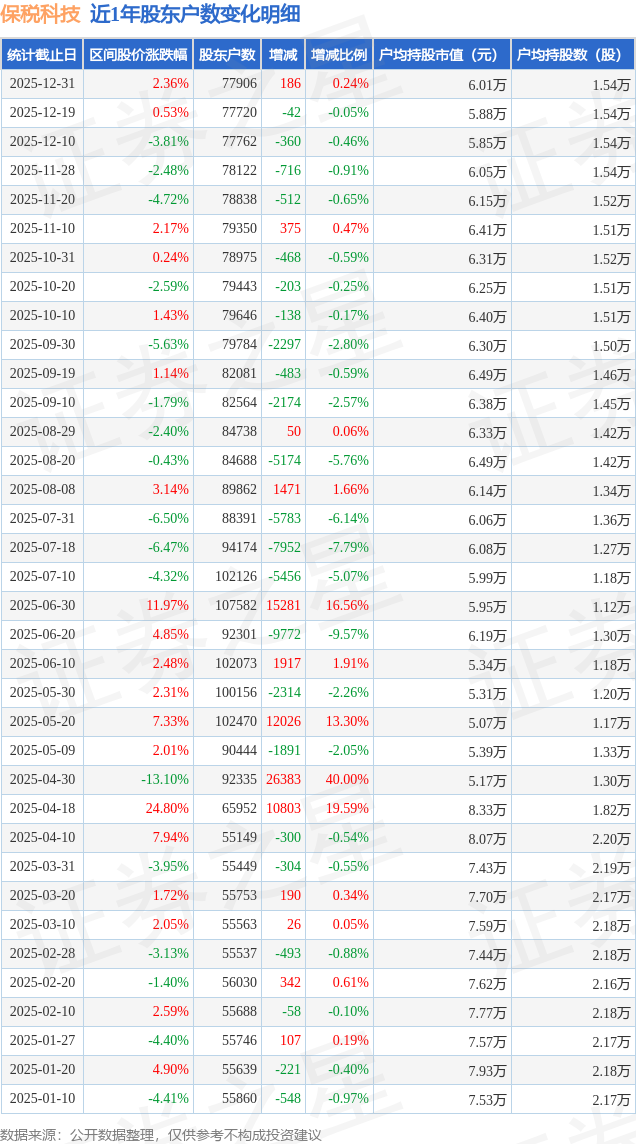The width and height of the screenshot is (636, 1144).
Task: Select the 户均持股市值（元） column header
Action: point(441,55)
